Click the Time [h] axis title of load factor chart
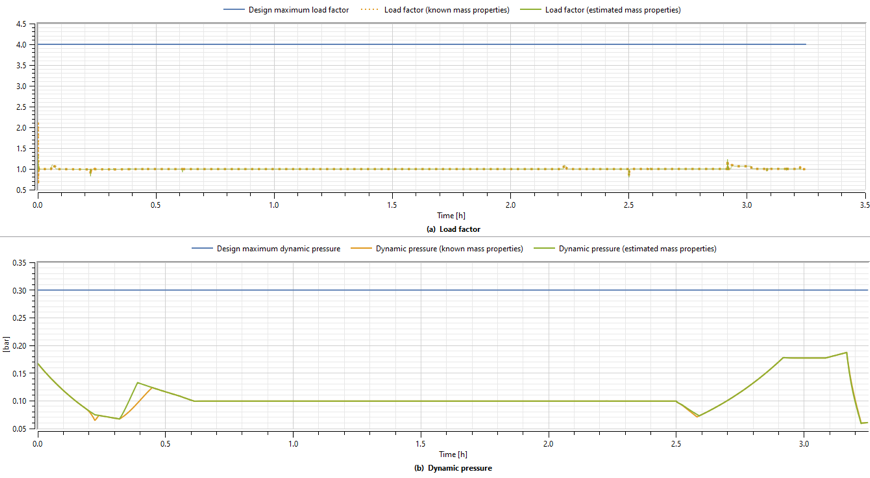The image size is (870, 478). pos(451,216)
